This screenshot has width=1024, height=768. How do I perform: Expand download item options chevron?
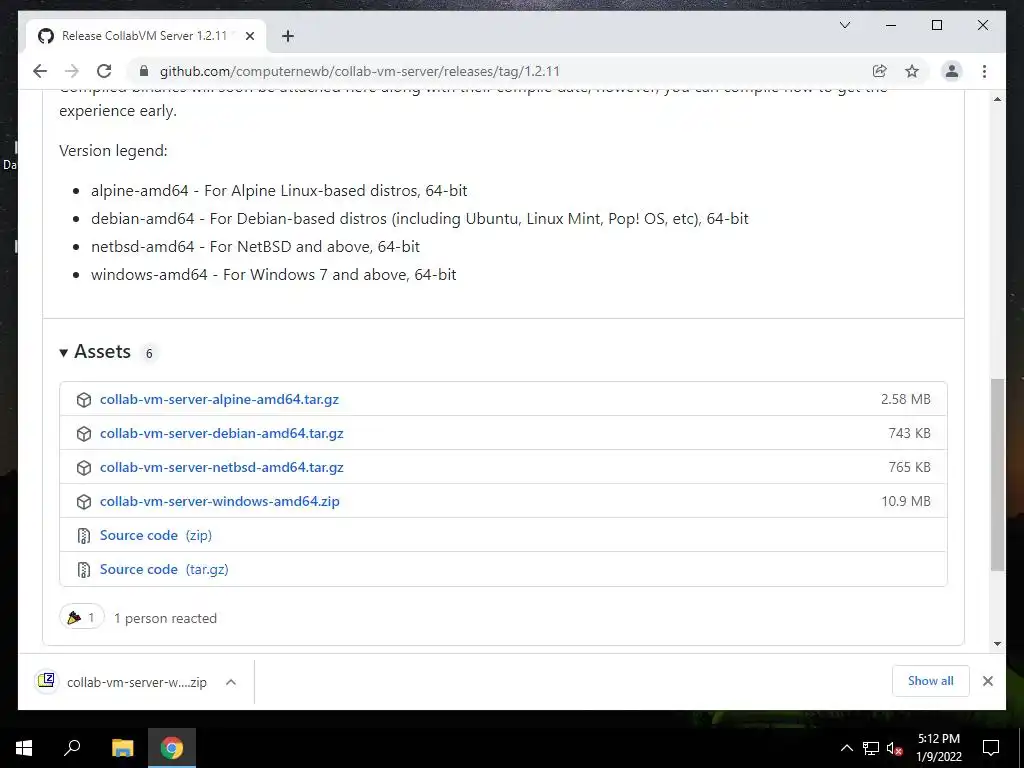[231, 682]
